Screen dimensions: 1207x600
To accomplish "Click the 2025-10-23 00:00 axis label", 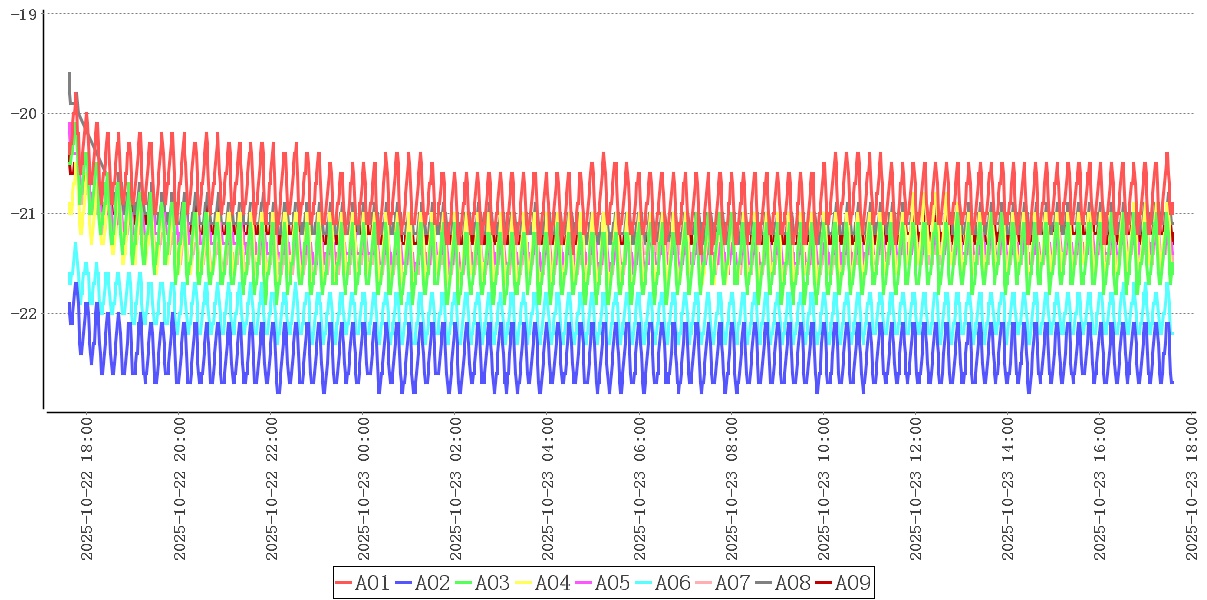I will (364, 490).
